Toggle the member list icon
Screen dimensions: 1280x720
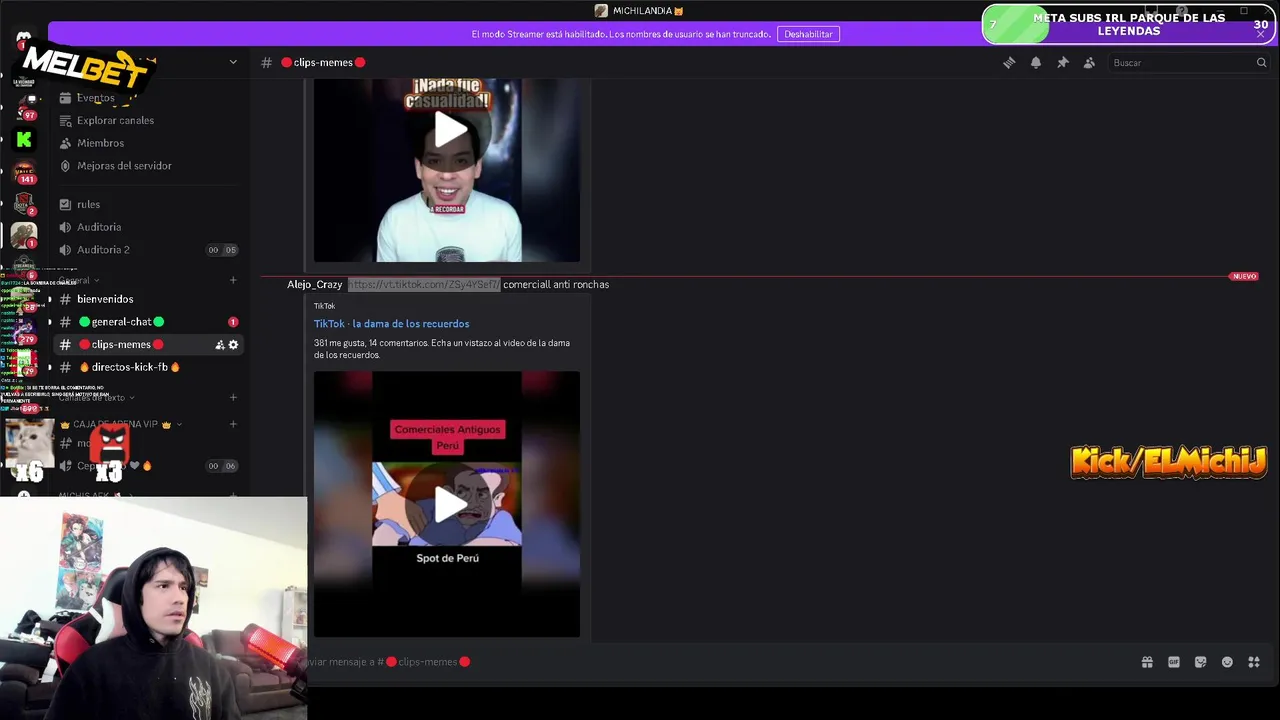pyautogui.click(x=1089, y=62)
